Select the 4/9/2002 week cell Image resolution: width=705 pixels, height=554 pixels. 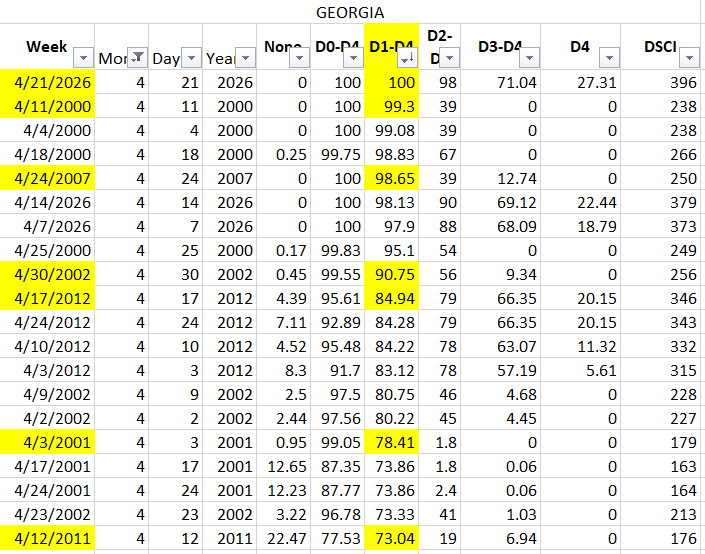[47, 394]
